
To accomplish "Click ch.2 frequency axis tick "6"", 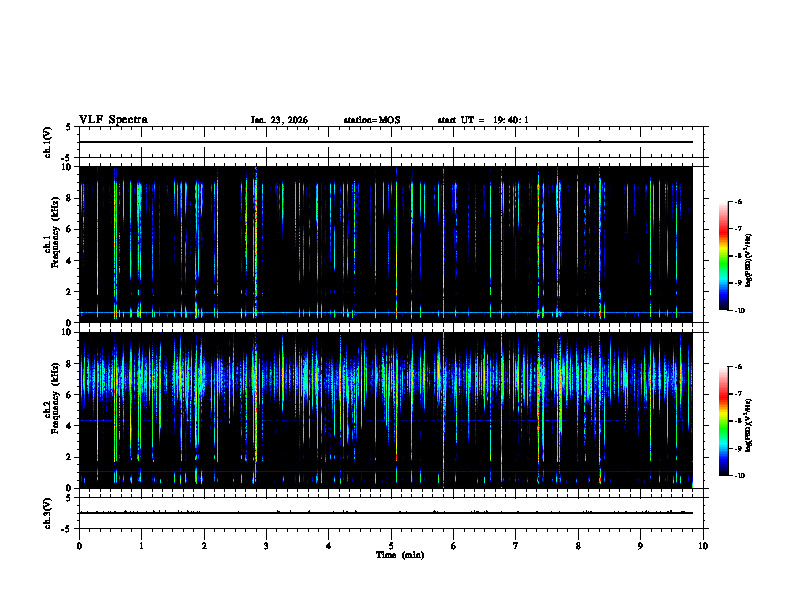I will click(x=70, y=395).
